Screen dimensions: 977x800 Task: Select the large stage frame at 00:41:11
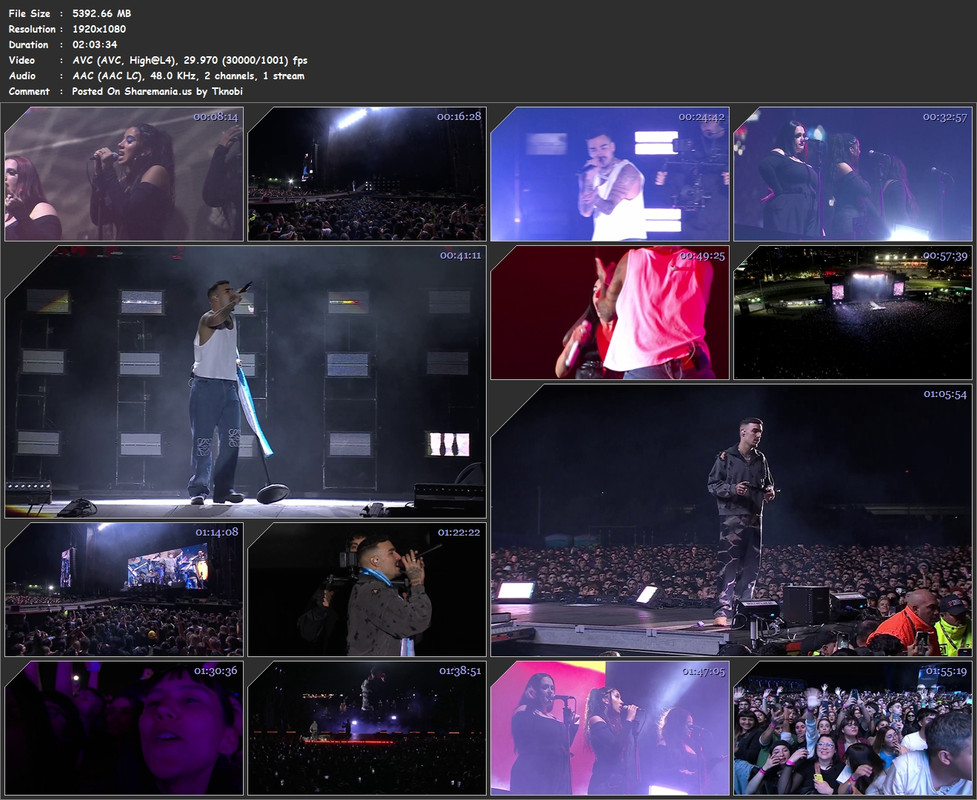pyautogui.click(x=245, y=382)
